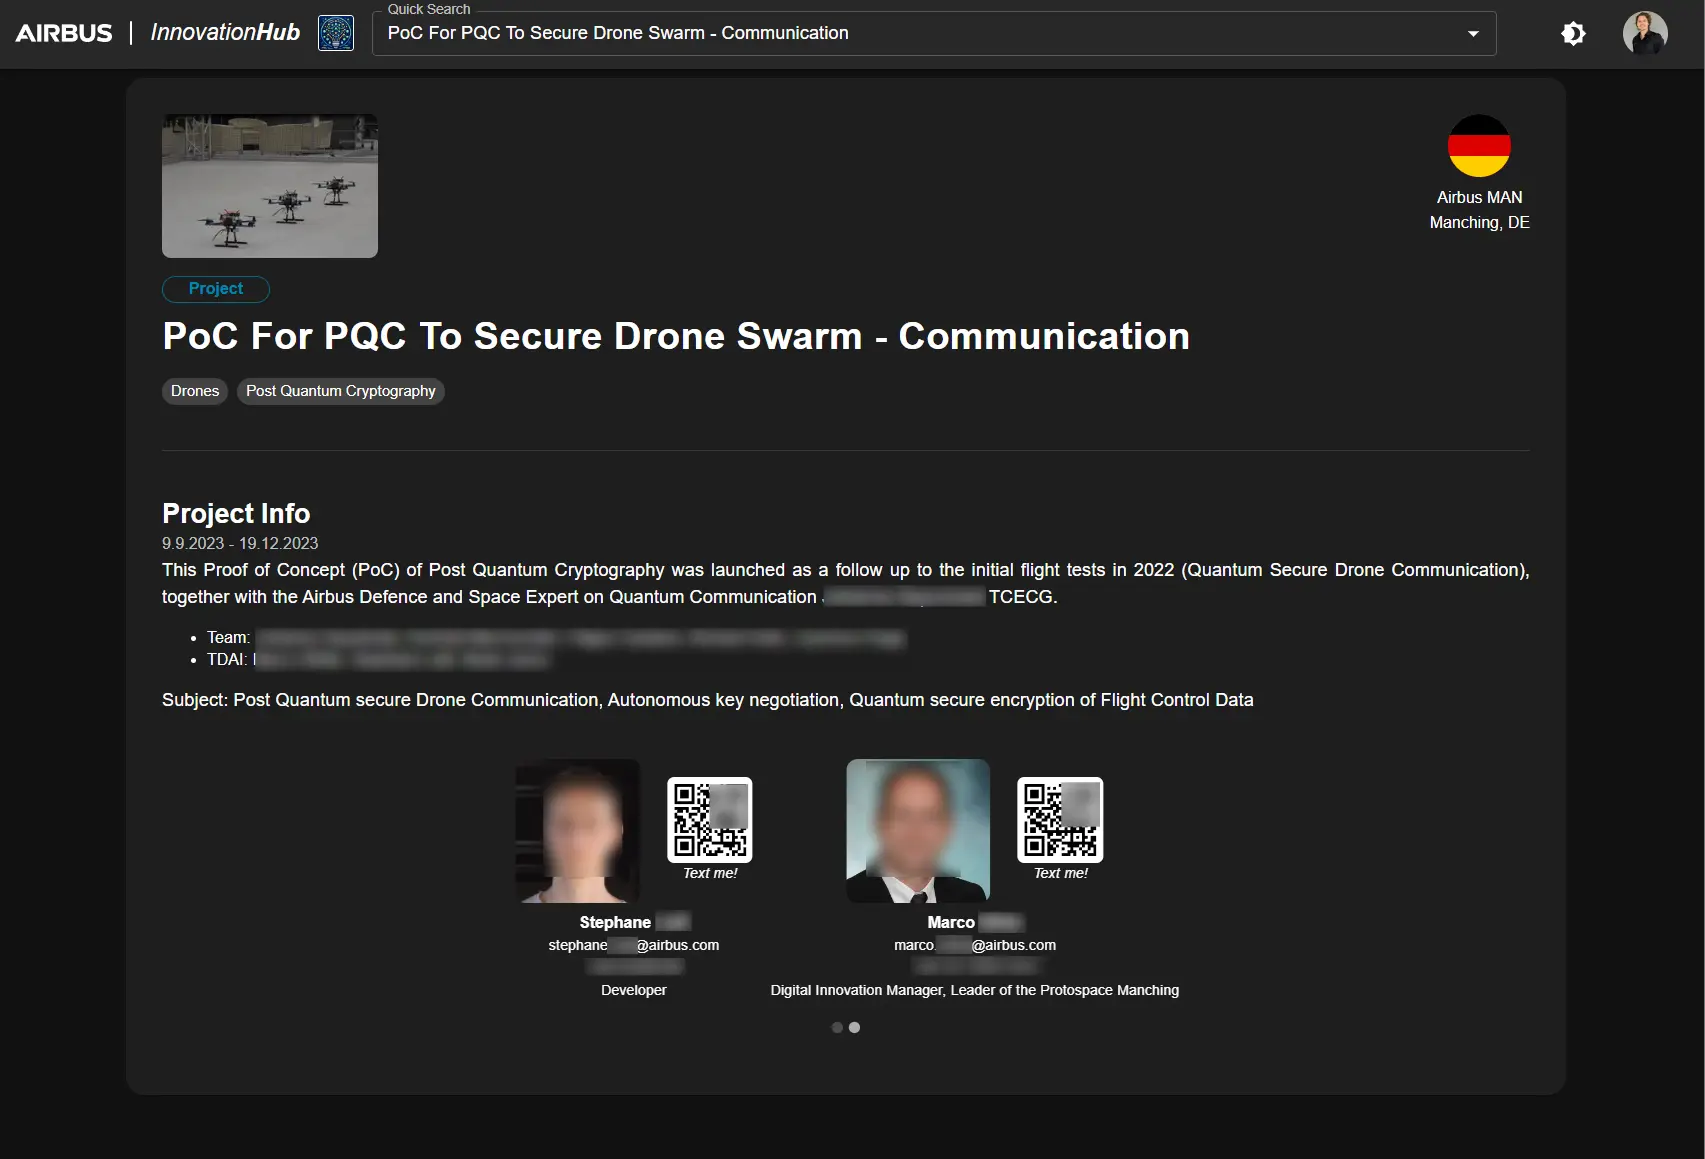Click the Team bullet label
This screenshot has height=1159, width=1705.
(228, 637)
